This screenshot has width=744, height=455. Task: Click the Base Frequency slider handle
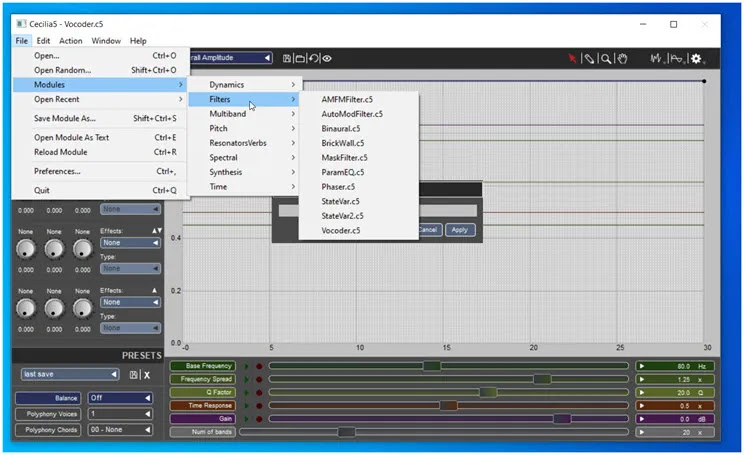click(x=432, y=366)
